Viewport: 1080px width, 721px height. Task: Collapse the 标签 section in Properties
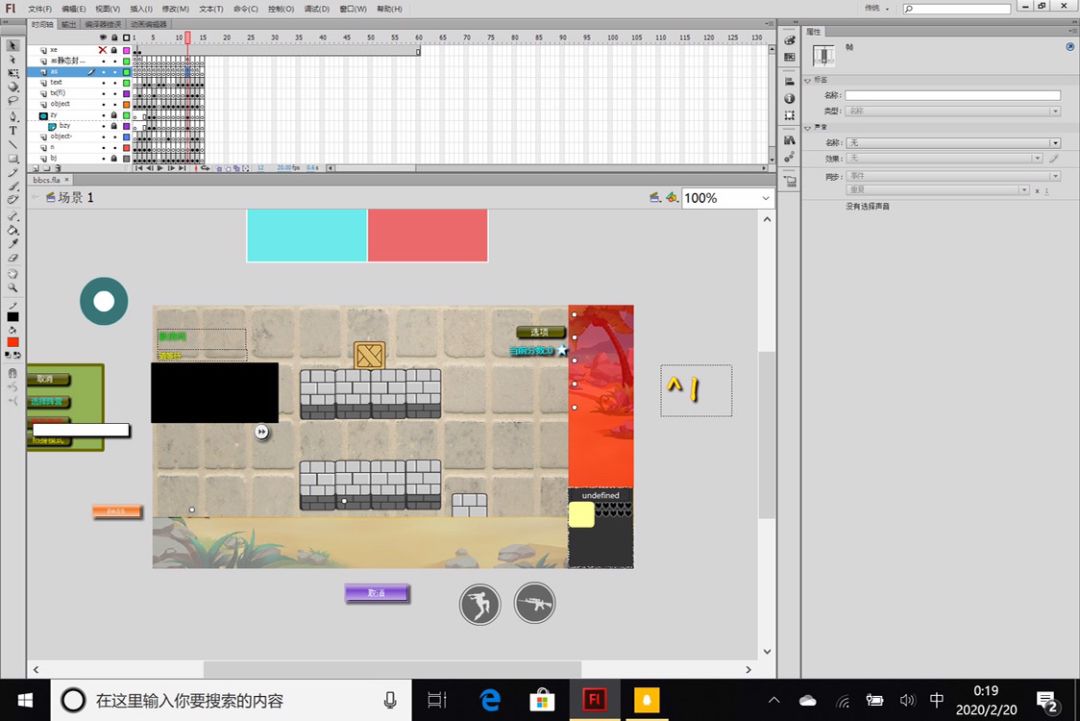[x=808, y=80]
